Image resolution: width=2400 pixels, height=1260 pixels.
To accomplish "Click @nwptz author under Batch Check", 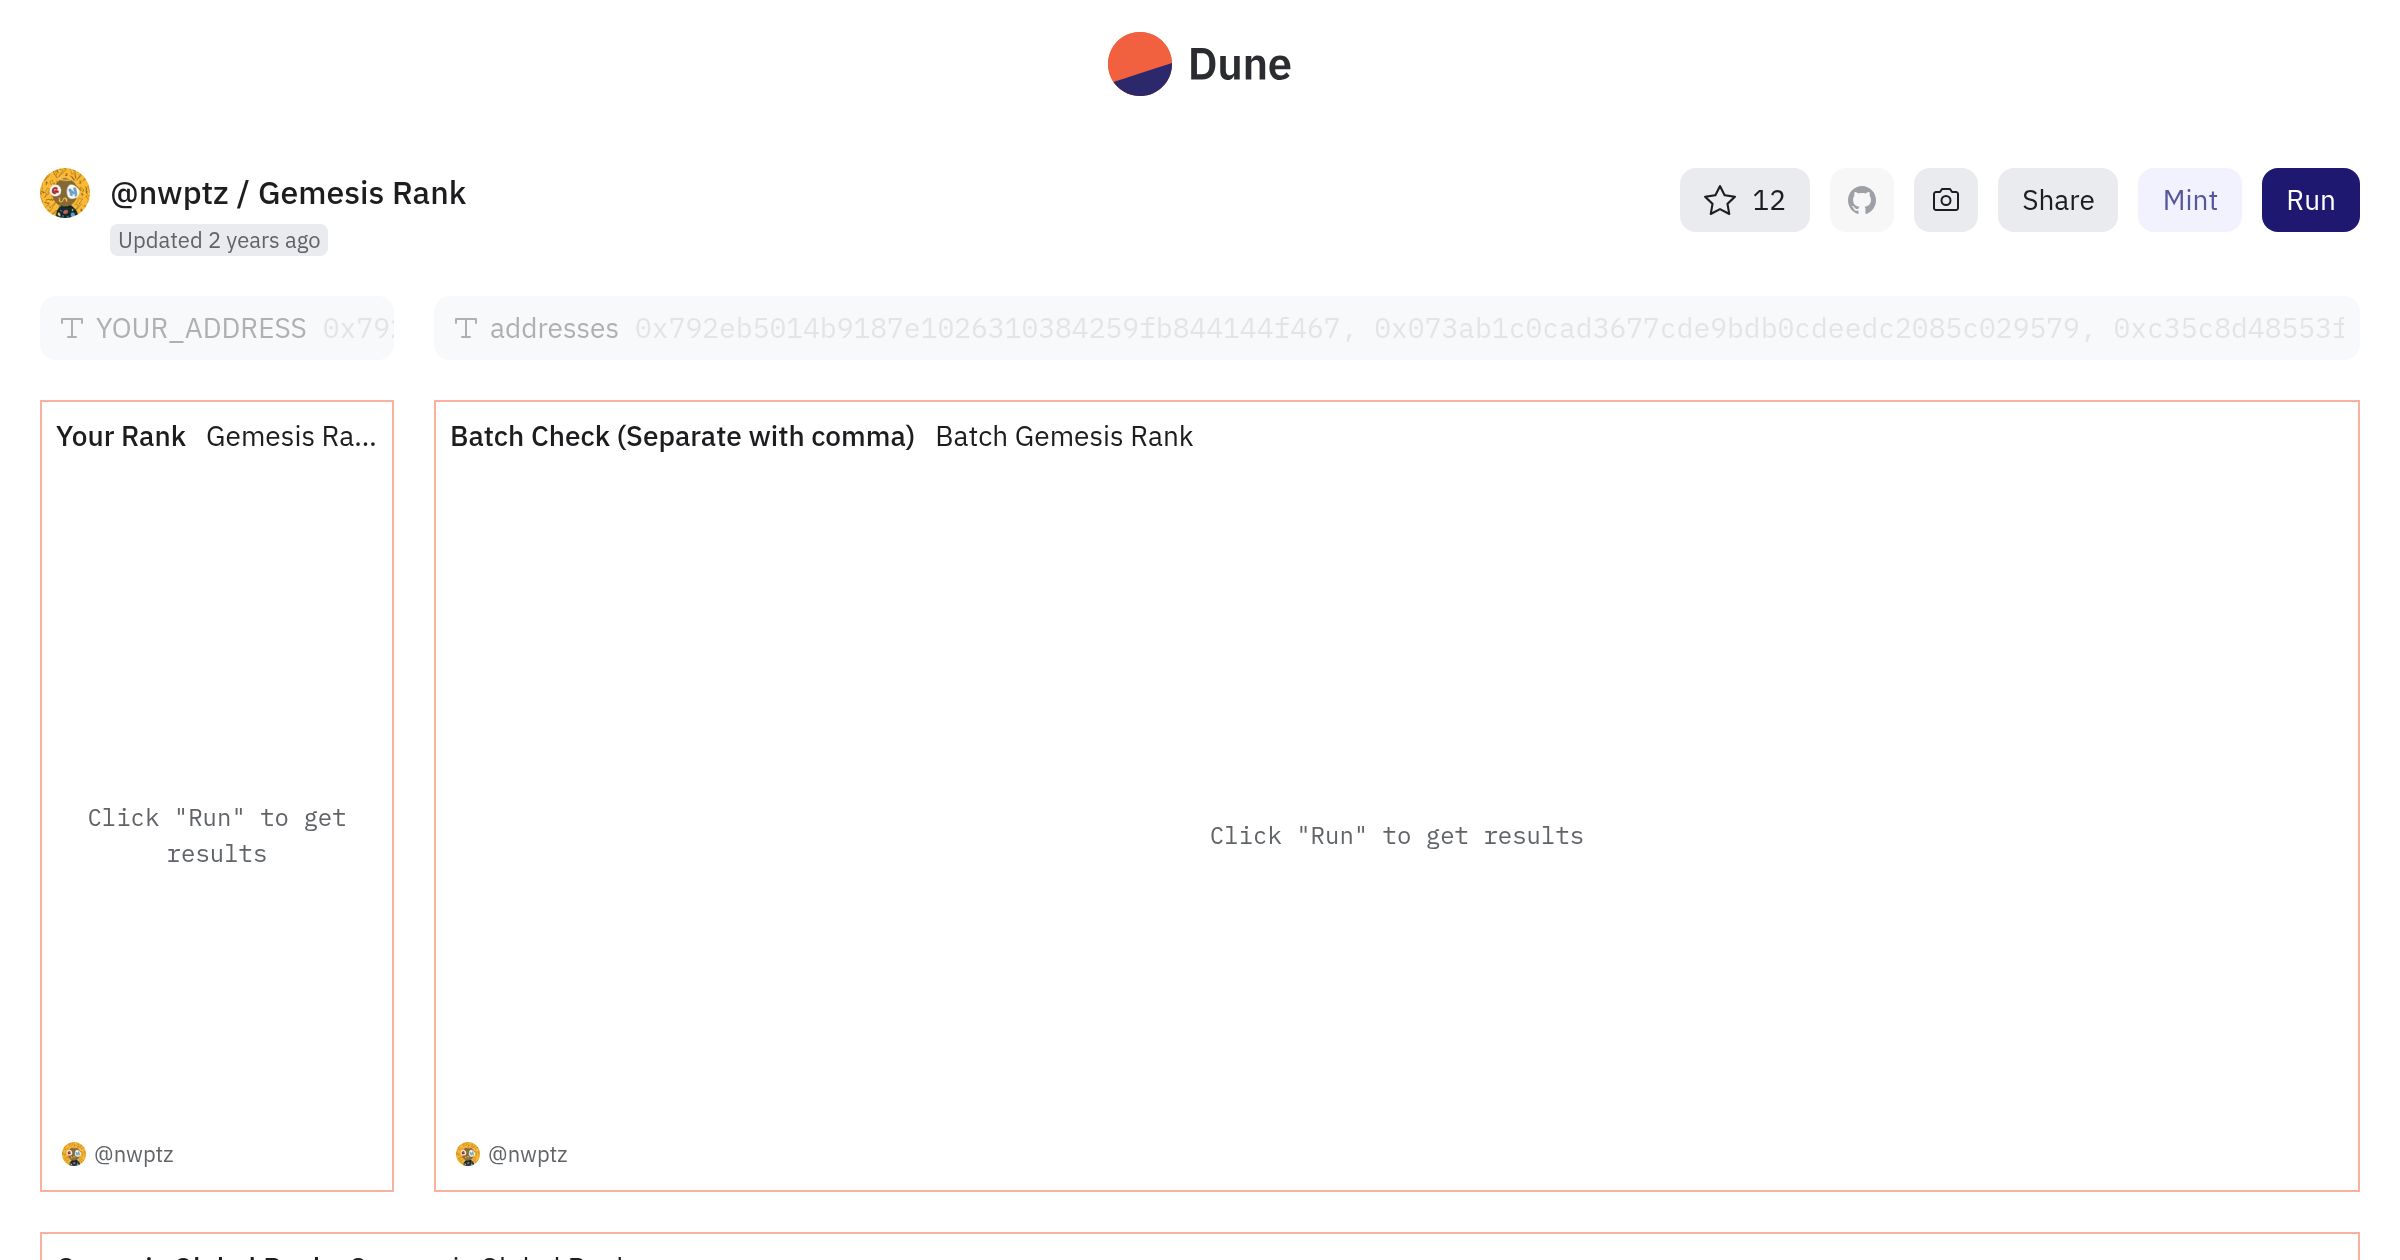I will pos(527,1154).
